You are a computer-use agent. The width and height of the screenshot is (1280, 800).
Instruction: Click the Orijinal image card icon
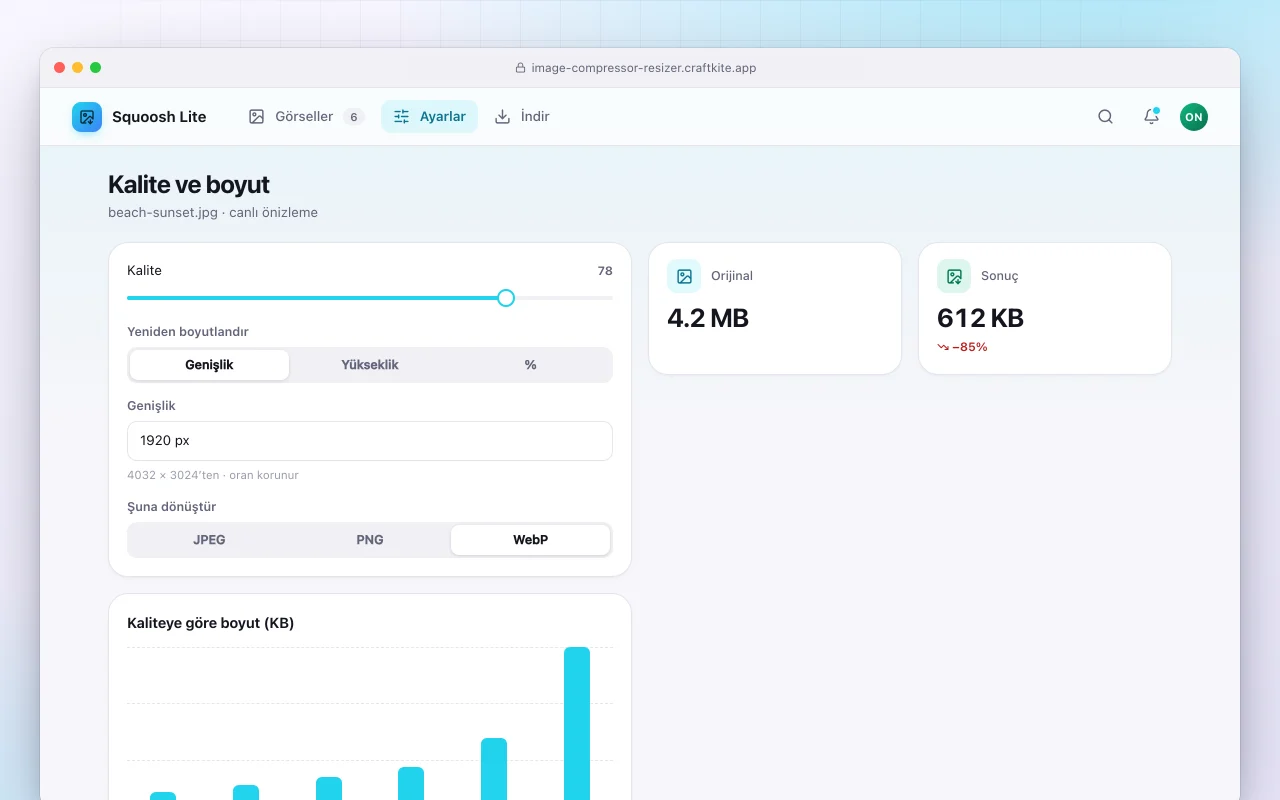(x=684, y=276)
